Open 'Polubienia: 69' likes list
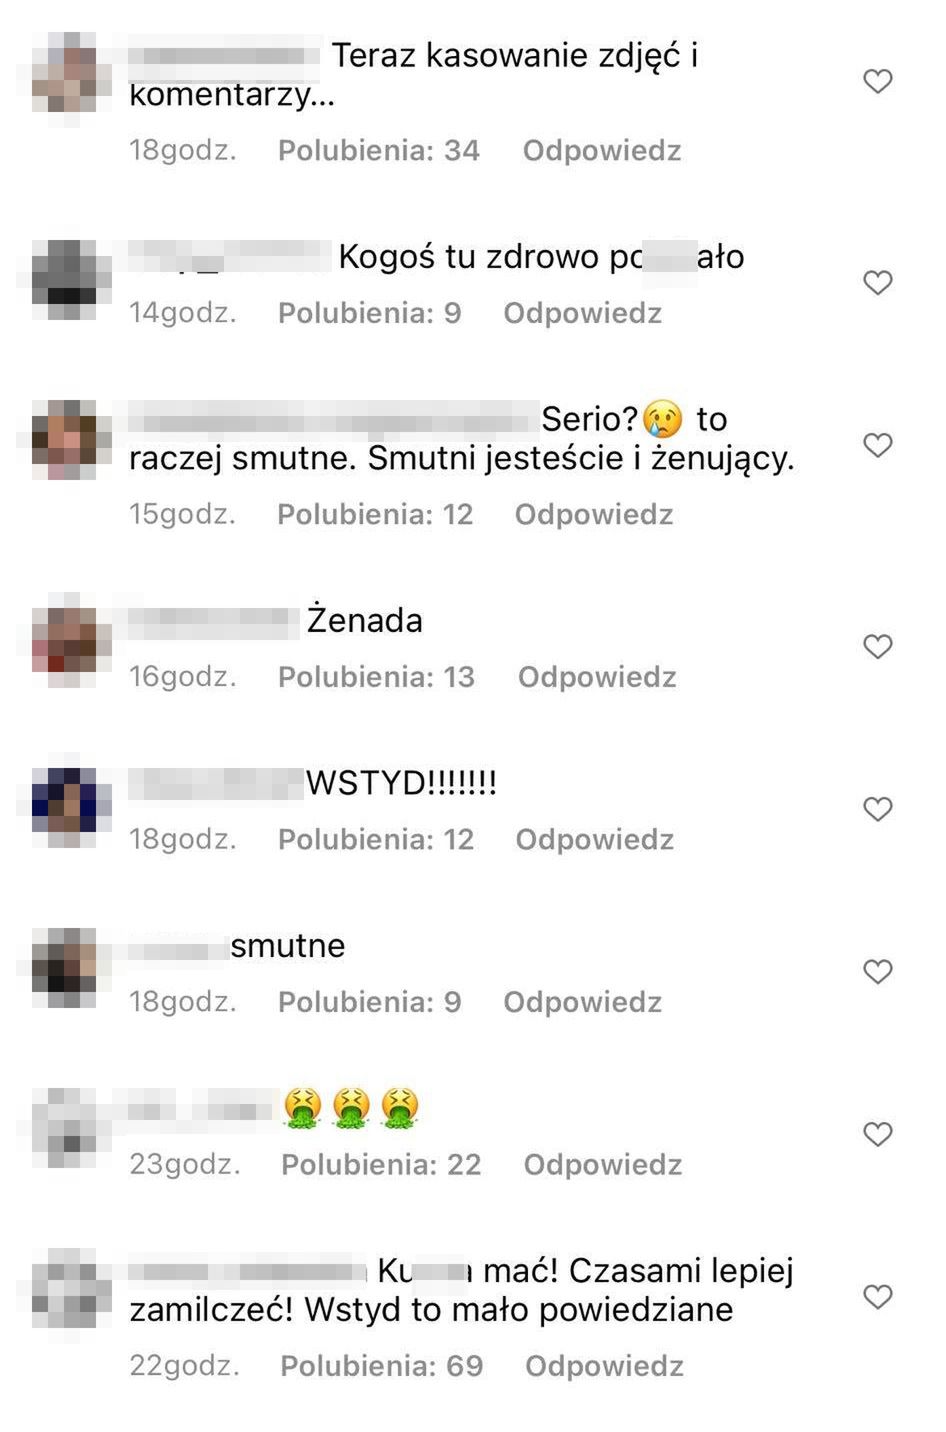This screenshot has width=946, height=1432. 381,1366
